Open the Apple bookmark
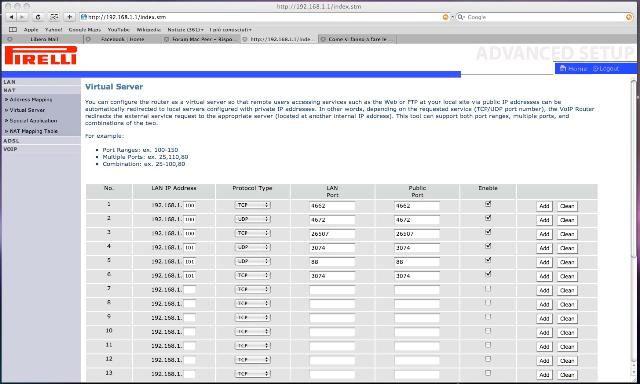The image size is (640, 384). 31,30
